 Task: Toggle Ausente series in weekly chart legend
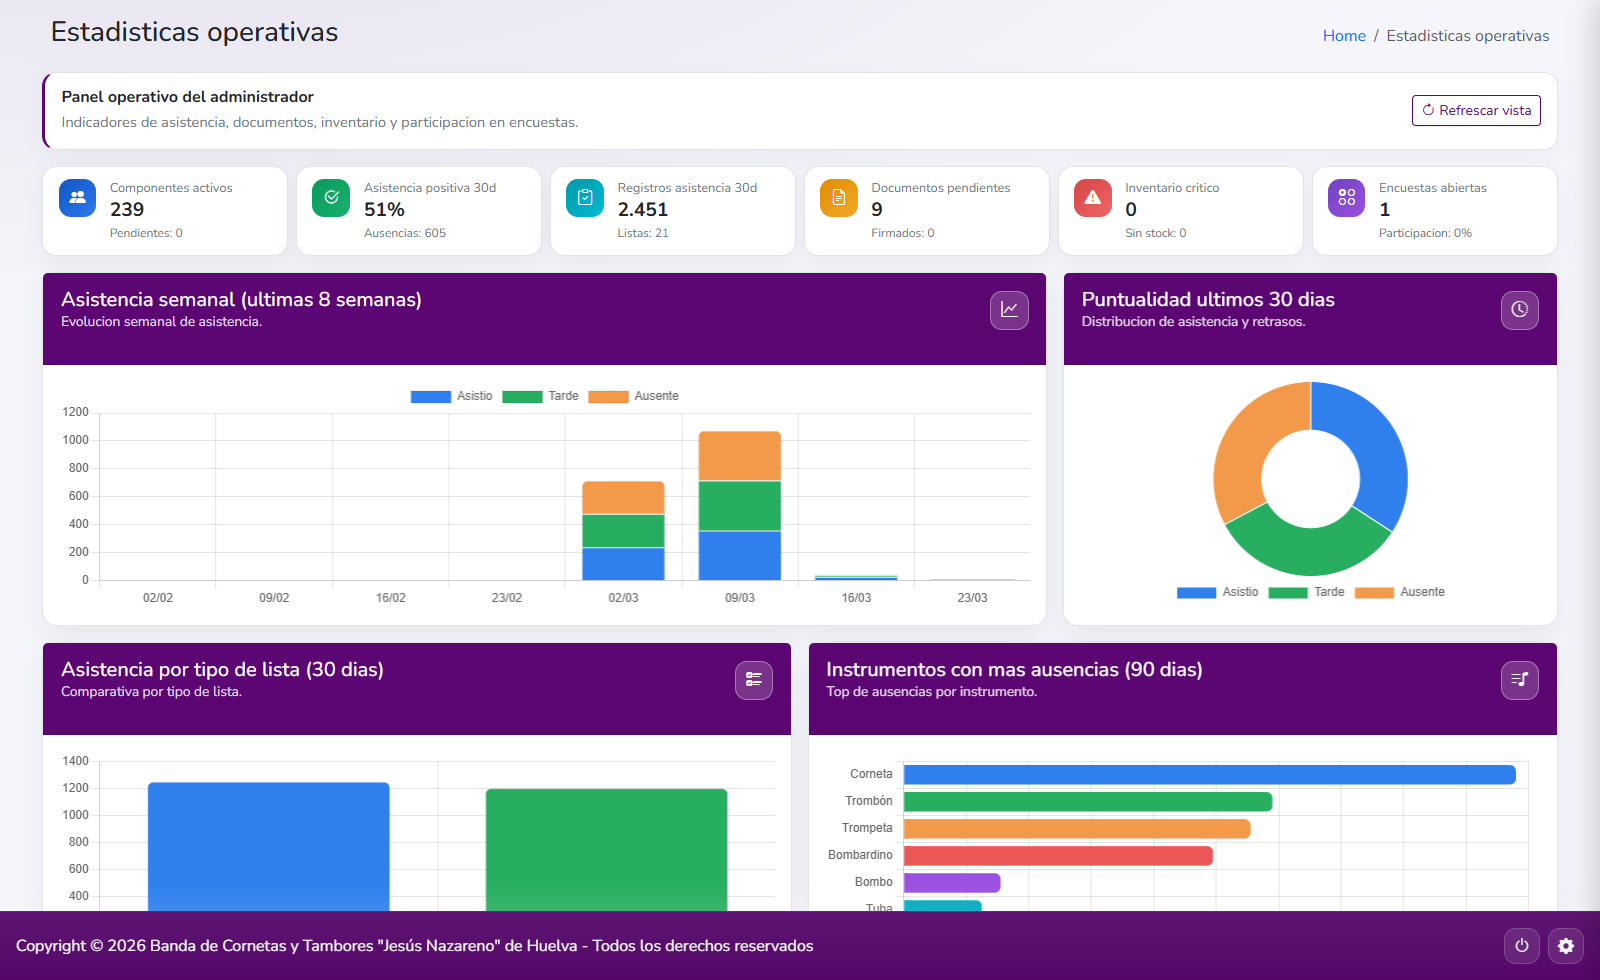click(x=633, y=397)
